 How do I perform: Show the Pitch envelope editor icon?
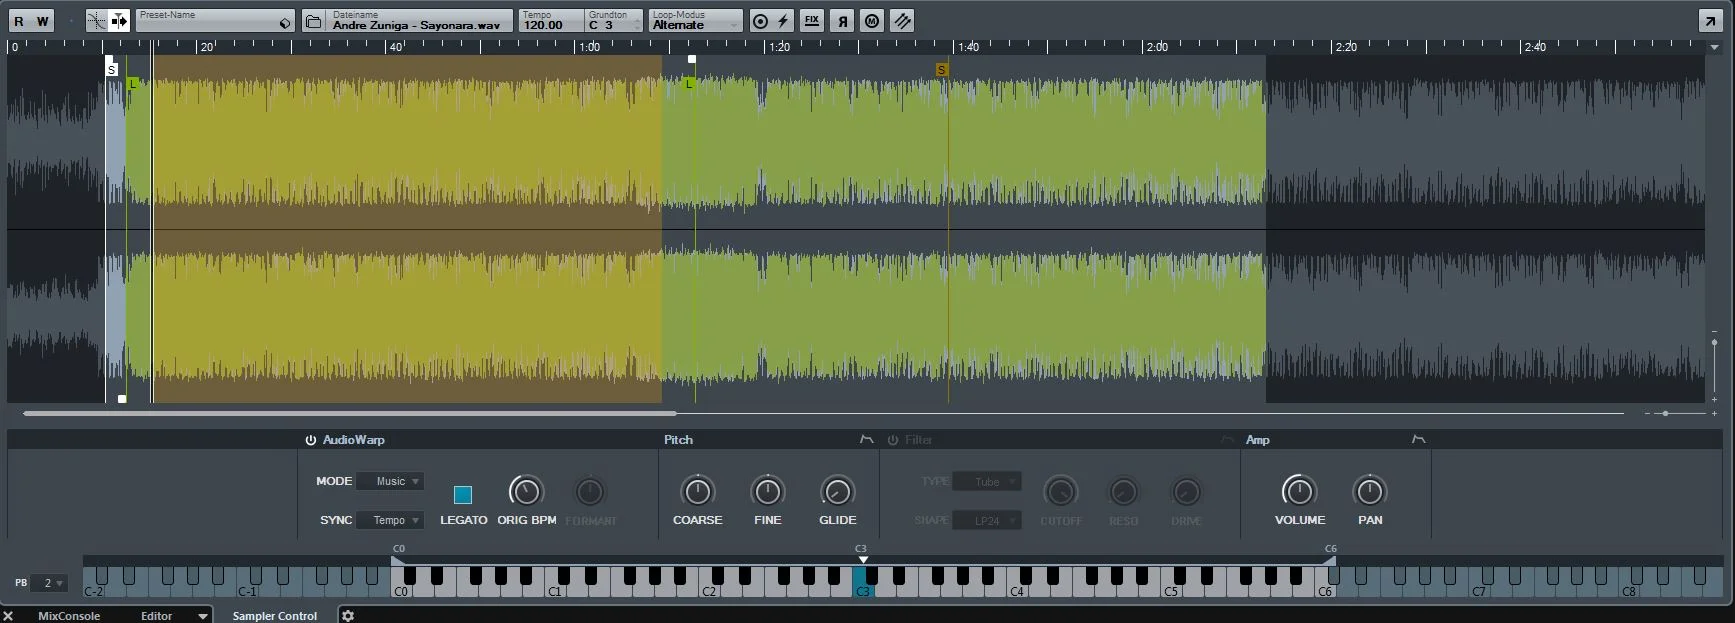pyautogui.click(x=866, y=440)
